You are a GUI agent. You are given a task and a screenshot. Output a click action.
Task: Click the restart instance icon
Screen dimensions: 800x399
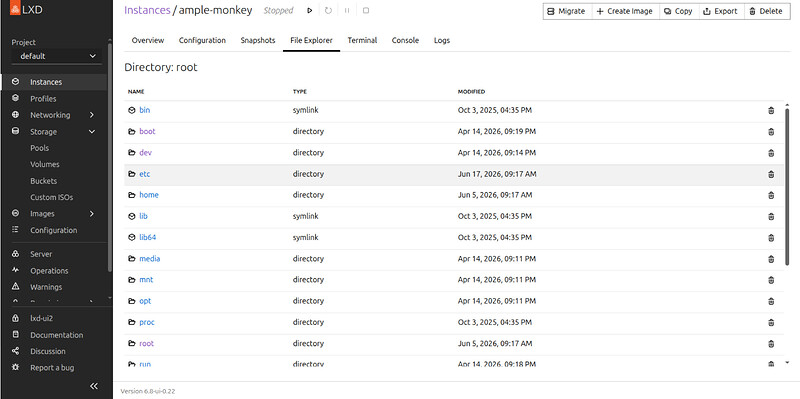tap(328, 11)
